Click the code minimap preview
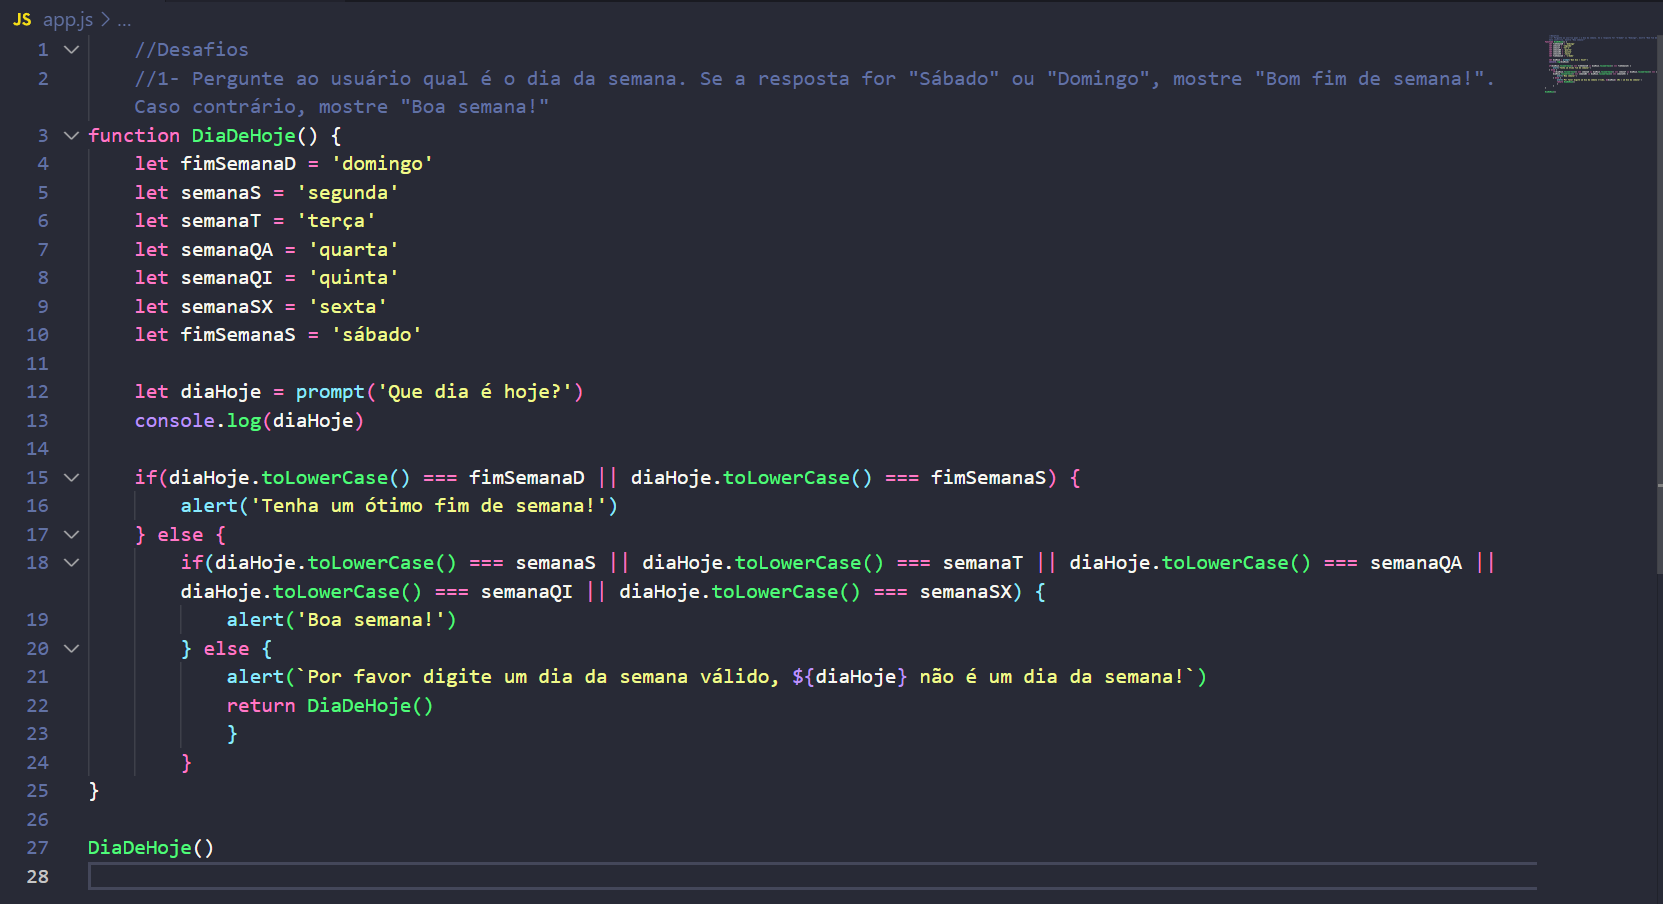 (1598, 64)
